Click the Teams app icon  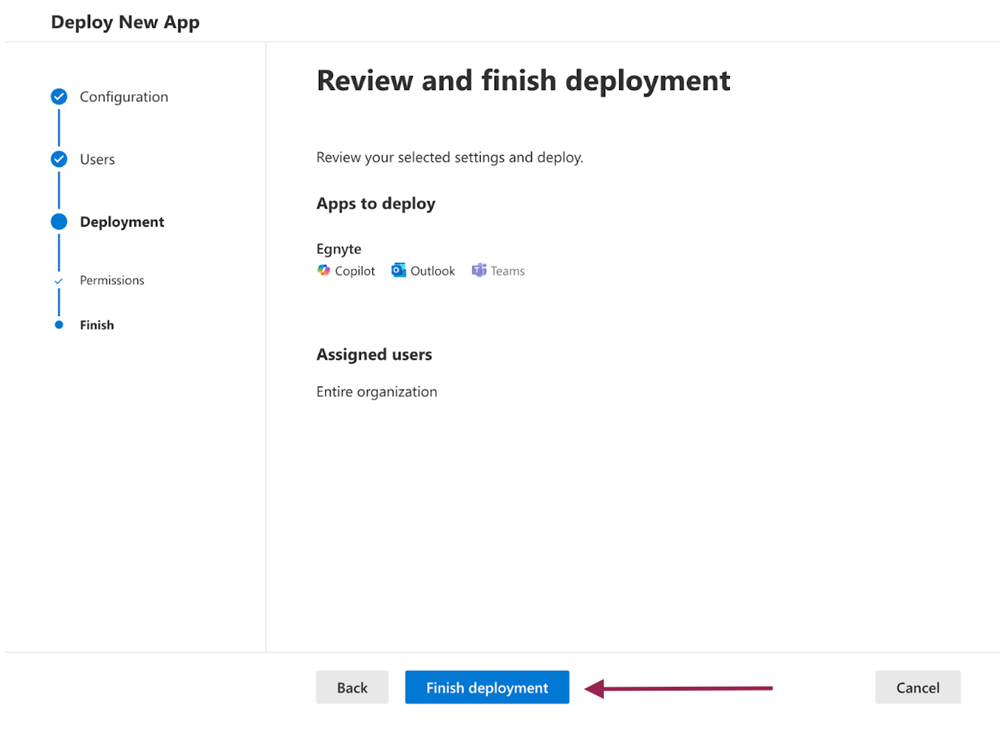tap(479, 271)
